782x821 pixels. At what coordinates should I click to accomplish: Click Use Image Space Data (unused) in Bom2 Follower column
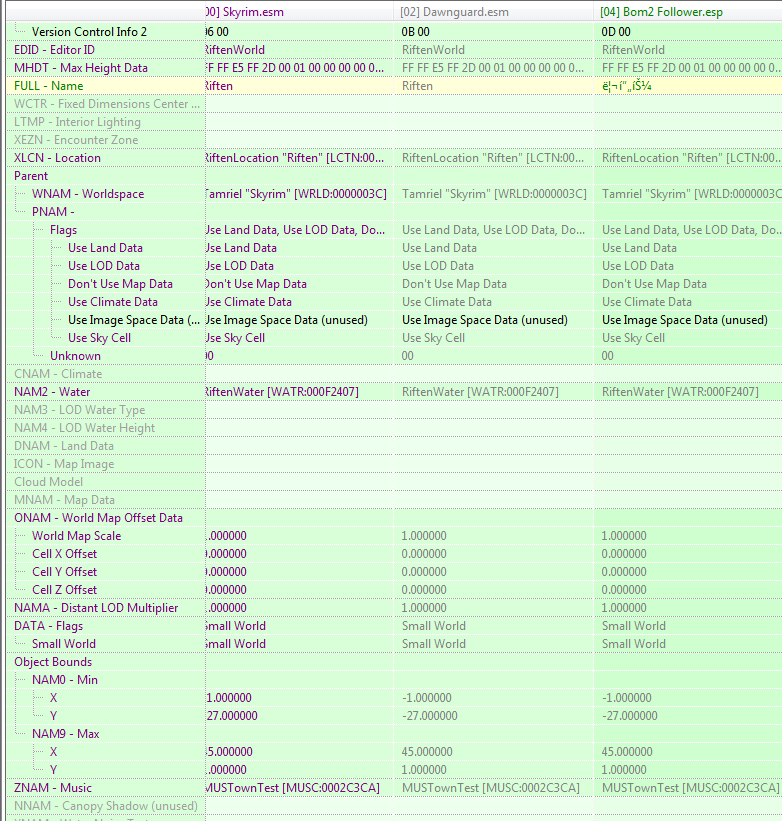click(685, 320)
